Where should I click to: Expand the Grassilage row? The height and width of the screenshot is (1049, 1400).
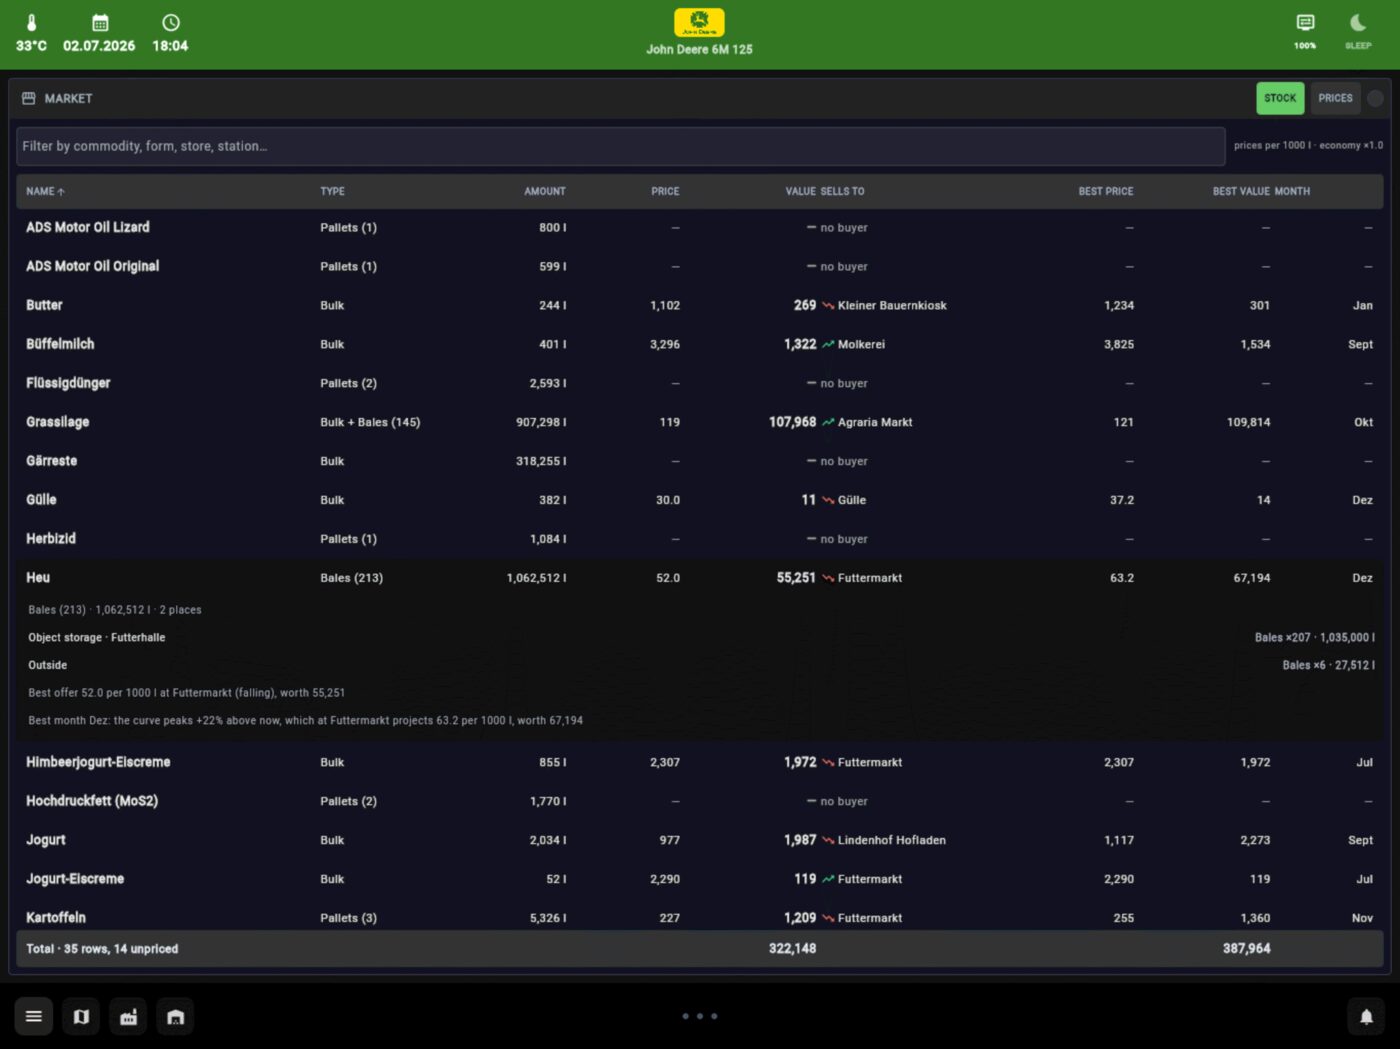coord(700,422)
